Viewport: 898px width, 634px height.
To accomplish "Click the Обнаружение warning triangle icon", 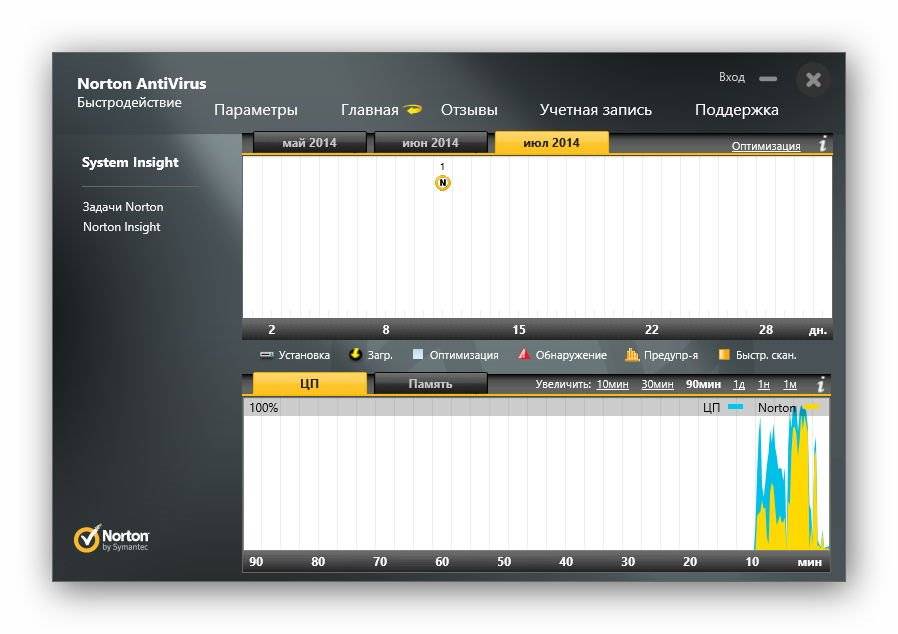I will coord(523,355).
